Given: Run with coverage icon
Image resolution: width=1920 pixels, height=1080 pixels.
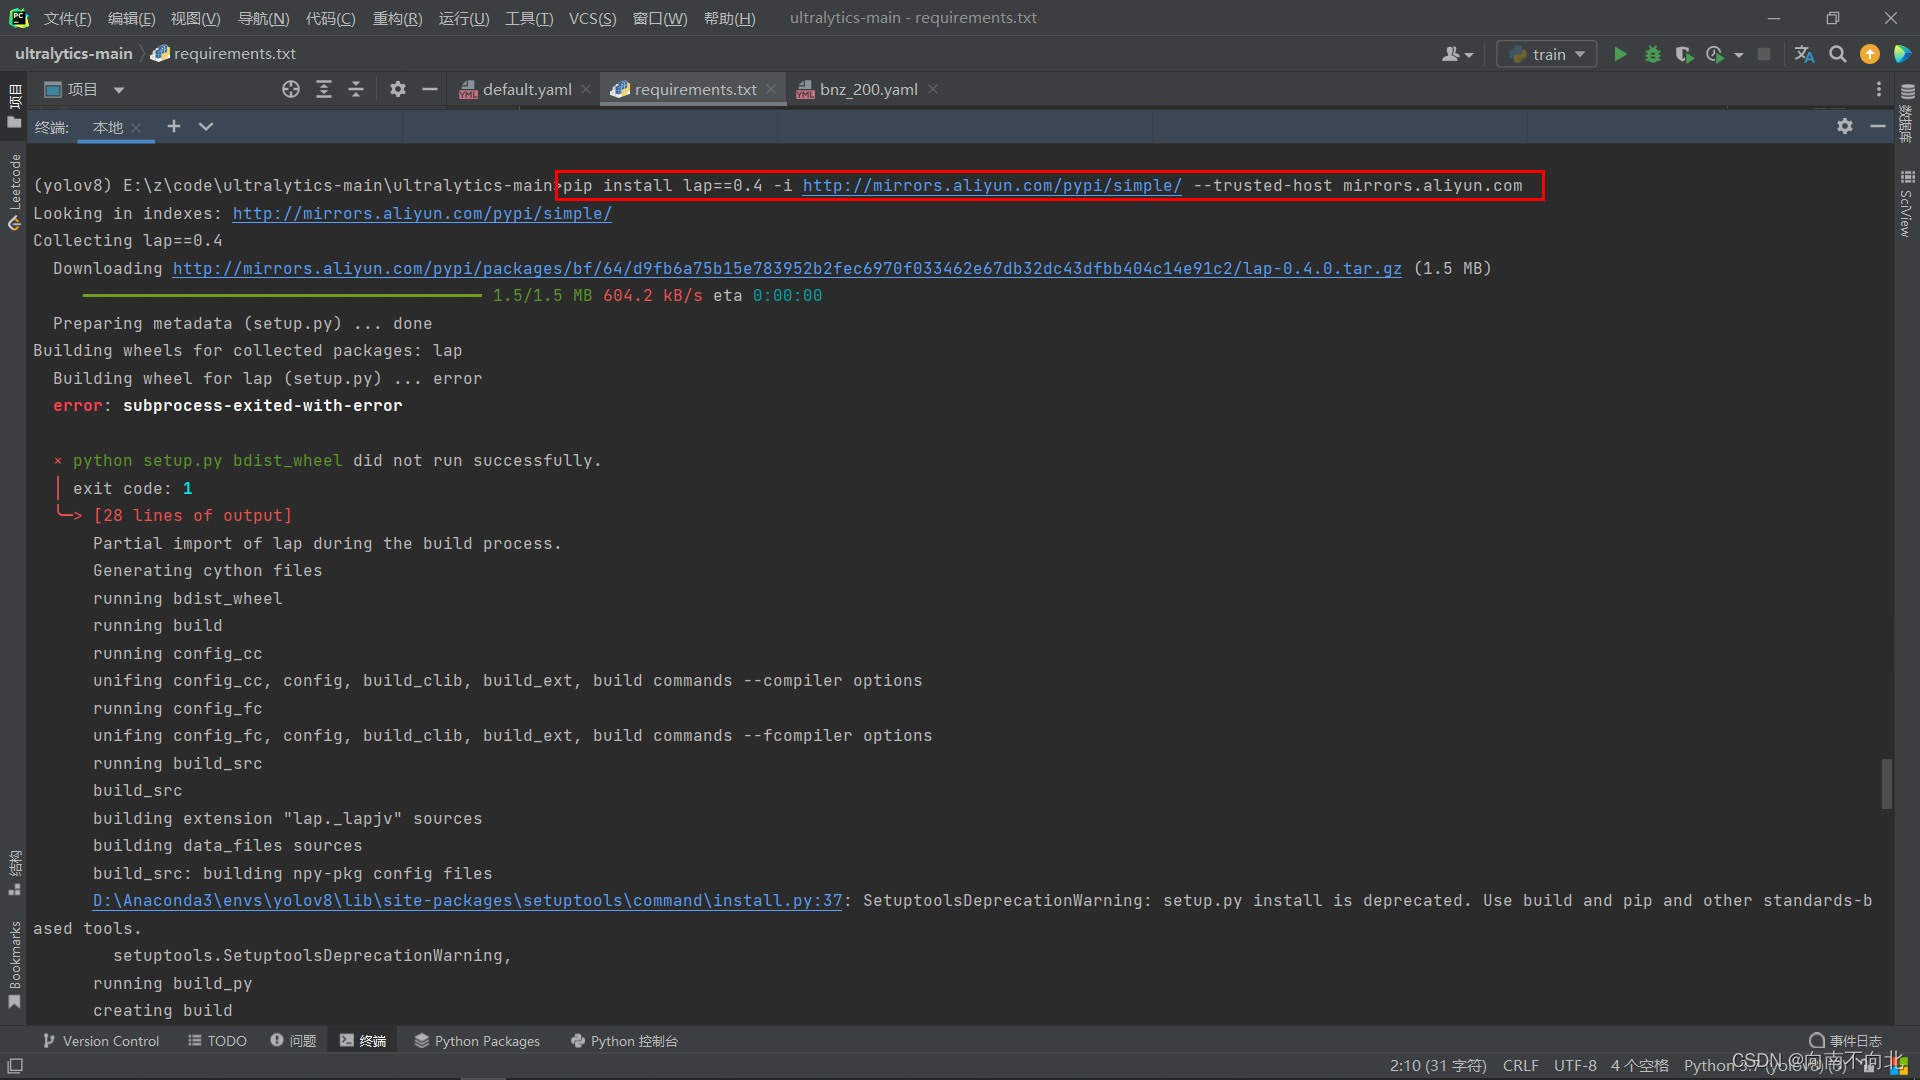Looking at the screenshot, I should [x=1684, y=54].
